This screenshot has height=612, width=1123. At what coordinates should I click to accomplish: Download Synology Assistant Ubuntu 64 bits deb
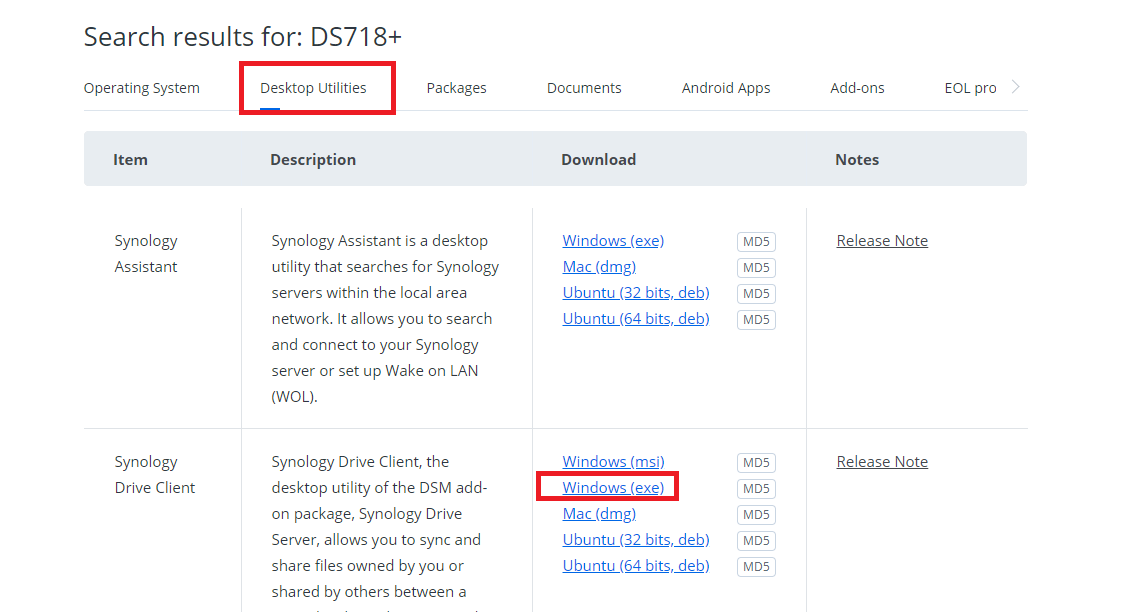point(636,319)
